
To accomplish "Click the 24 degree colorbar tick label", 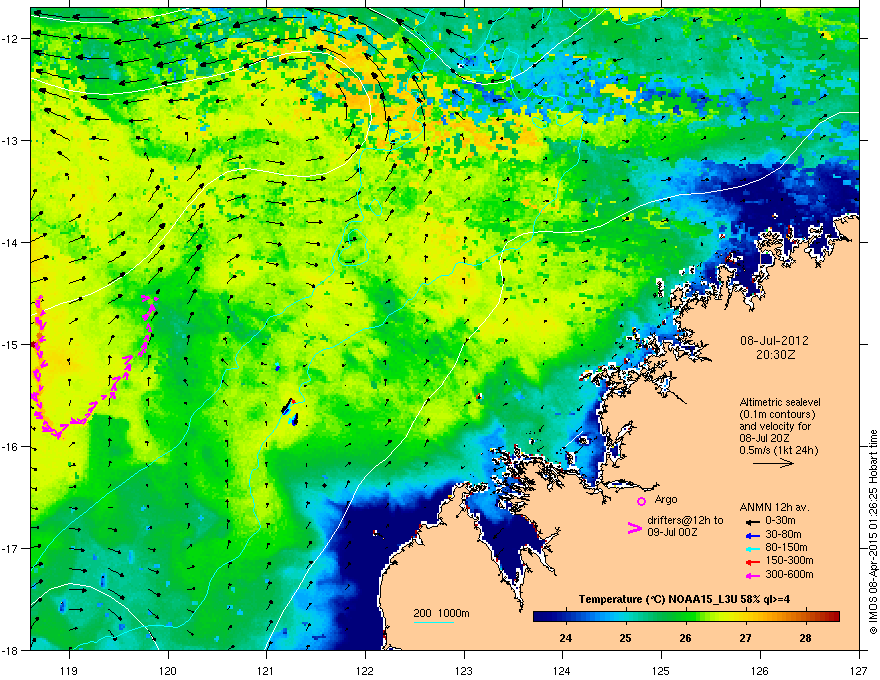I will pos(566,638).
